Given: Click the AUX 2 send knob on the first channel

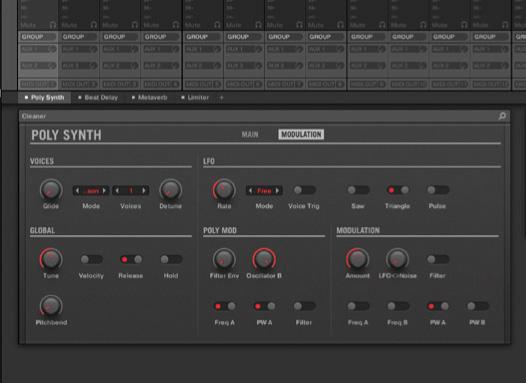Looking at the screenshot, I should pyautogui.click(x=52, y=66).
